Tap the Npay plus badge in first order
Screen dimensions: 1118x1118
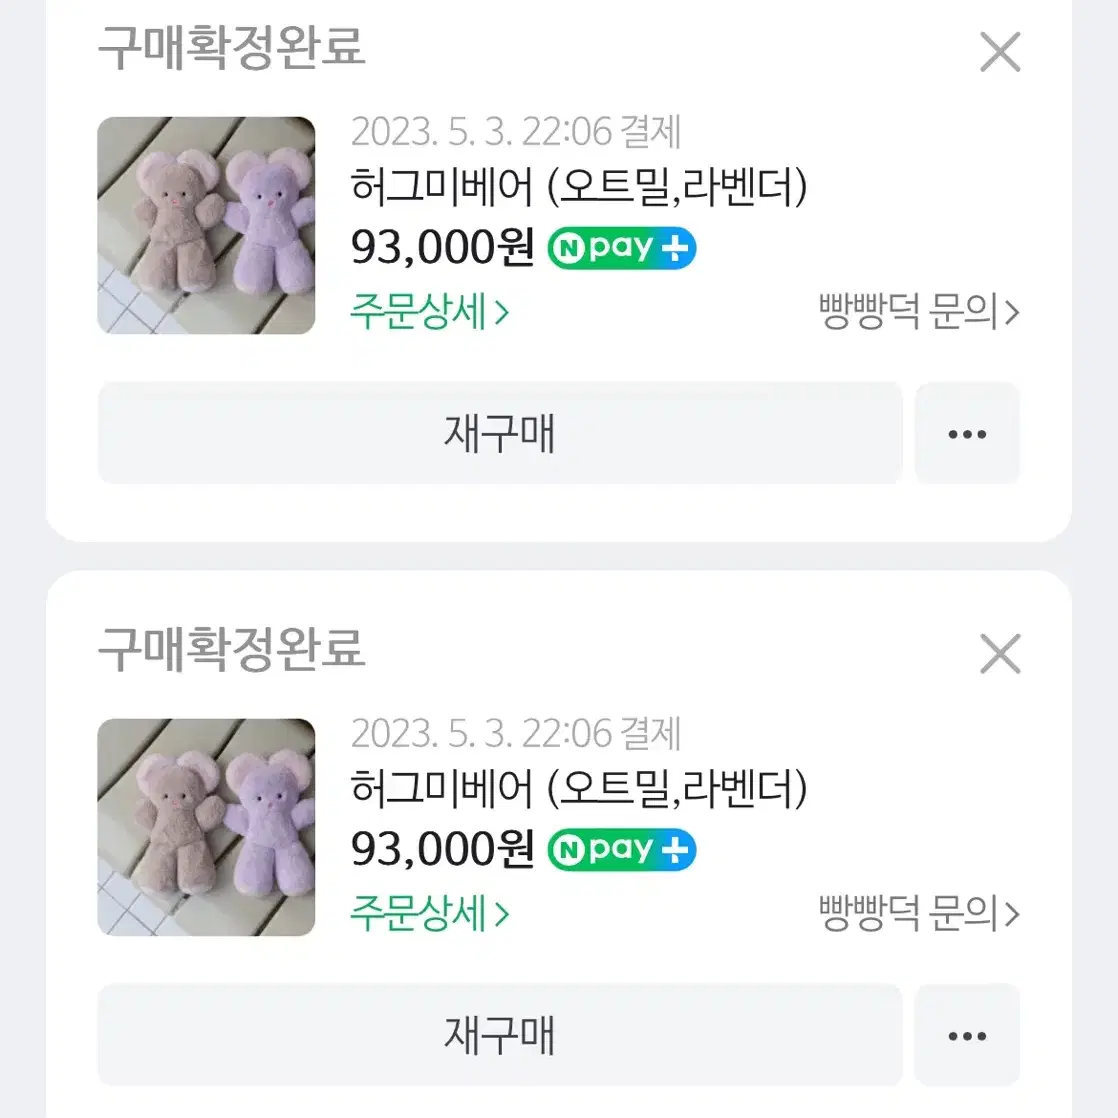point(622,248)
